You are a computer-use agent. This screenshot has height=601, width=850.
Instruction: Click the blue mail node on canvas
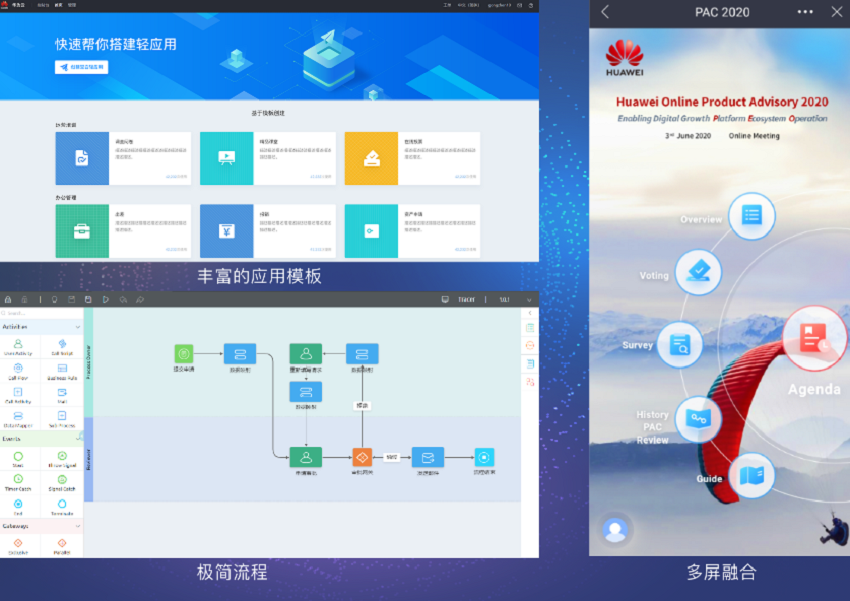pyautogui.click(x=428, y=457)
